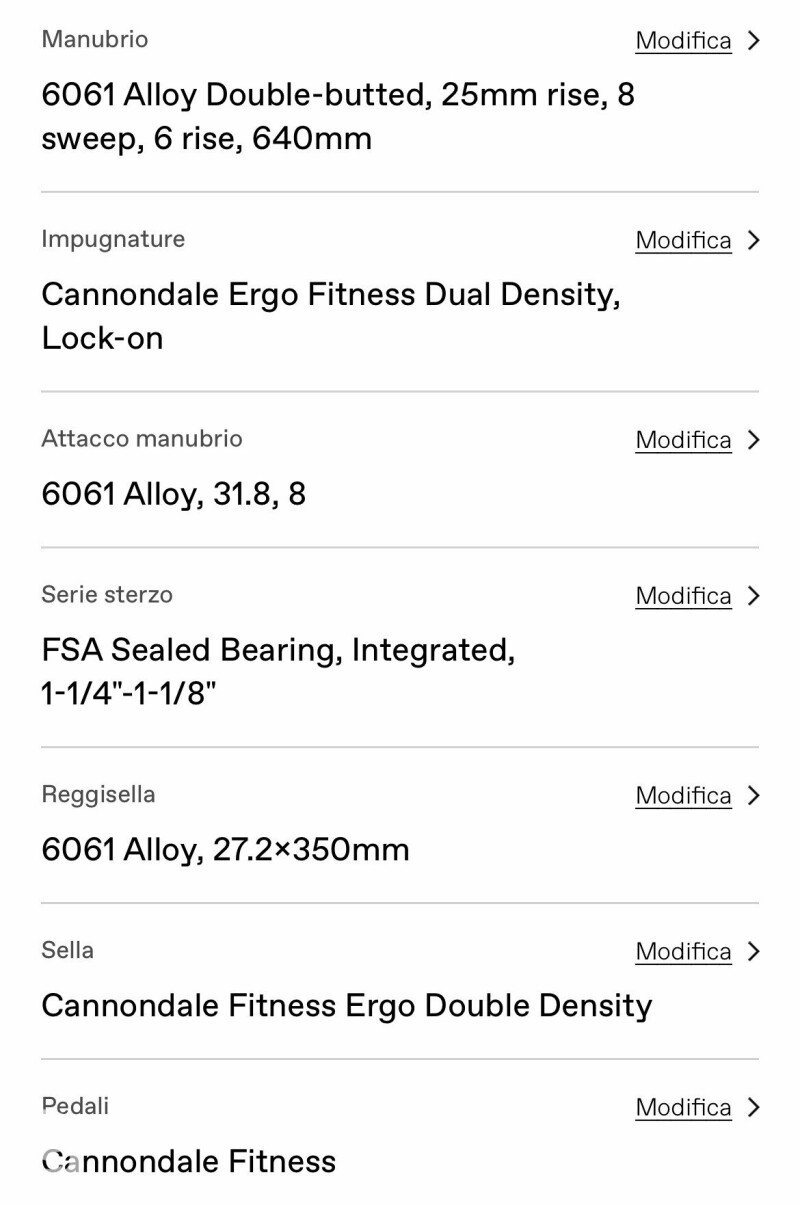
Task: Tap the chevron arrow in the Impugnature row
Action: [x=754, y=241]
